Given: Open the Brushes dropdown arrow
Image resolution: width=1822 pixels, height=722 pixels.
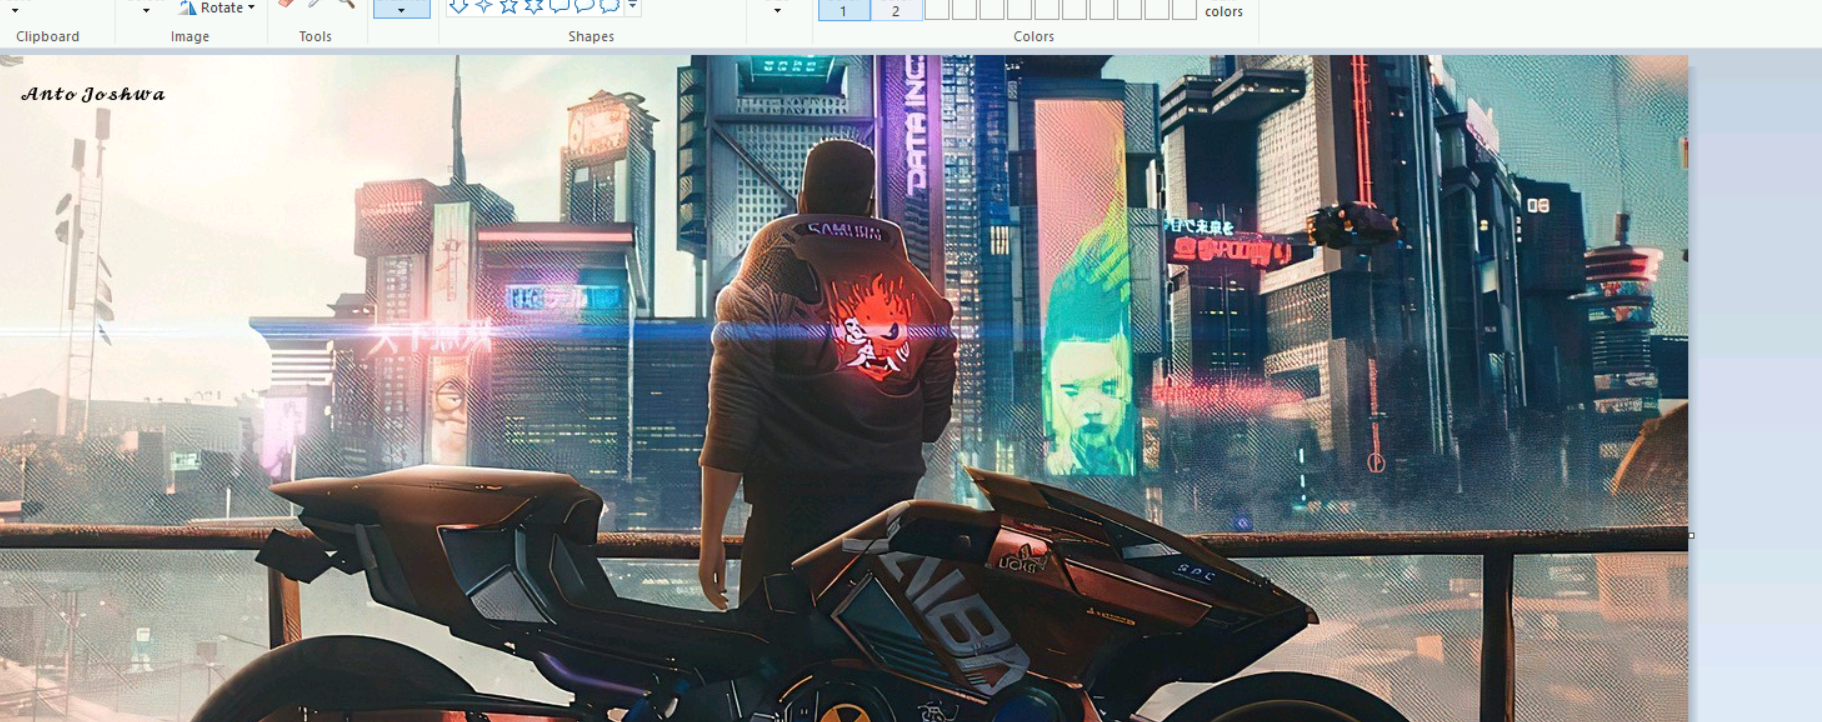Looking at the screenshot, I should tap(401, 10).
